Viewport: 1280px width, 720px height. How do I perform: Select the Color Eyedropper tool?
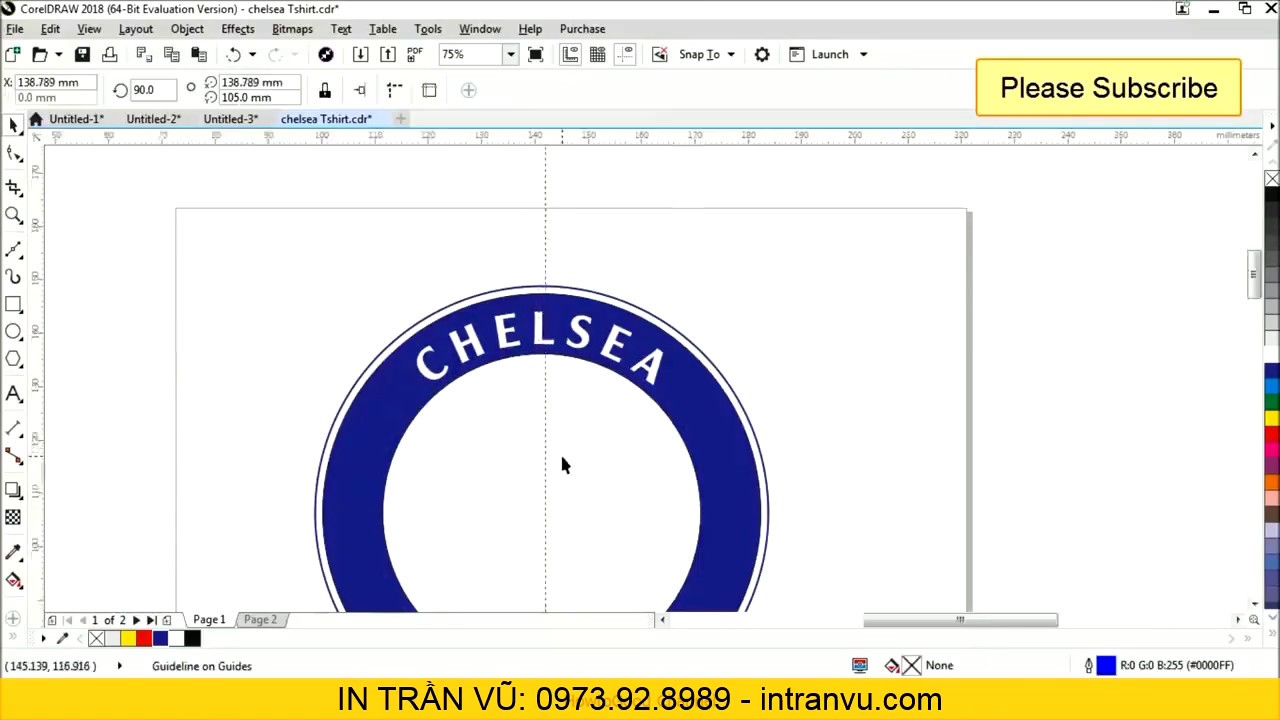point(13,552)
